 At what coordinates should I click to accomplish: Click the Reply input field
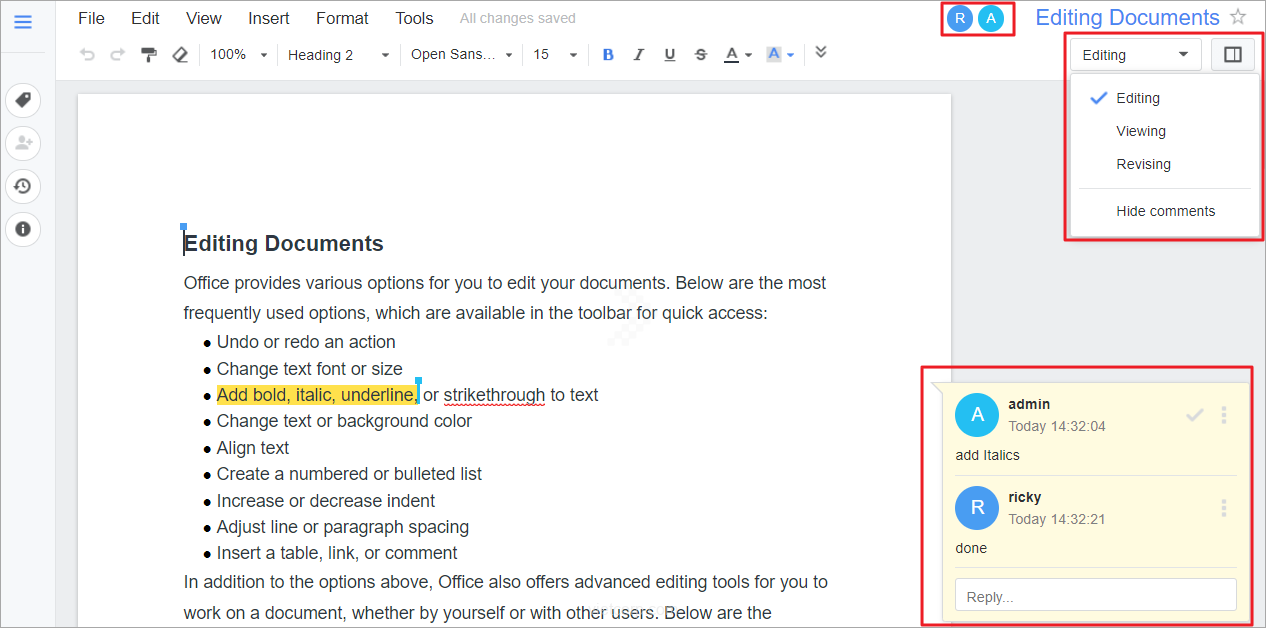tap(1095, 596)
